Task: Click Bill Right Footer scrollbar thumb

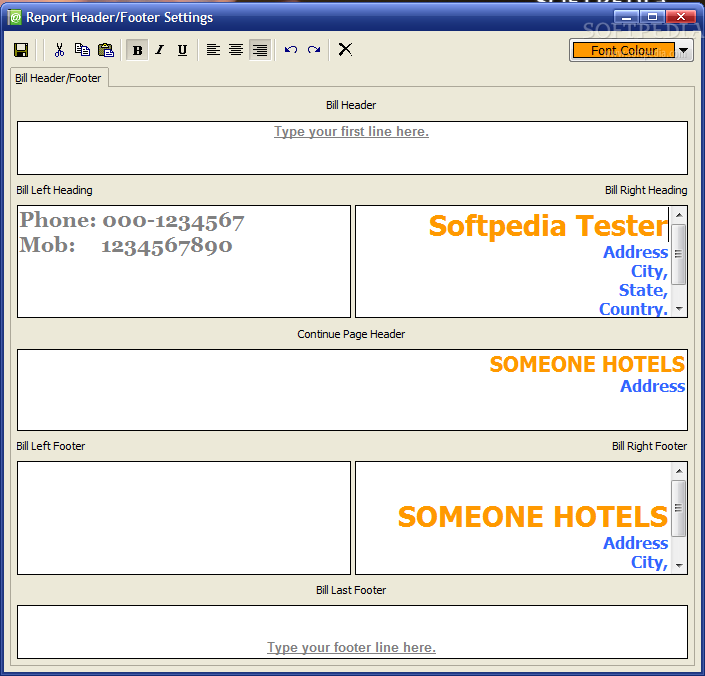Action: coord(678,508)
